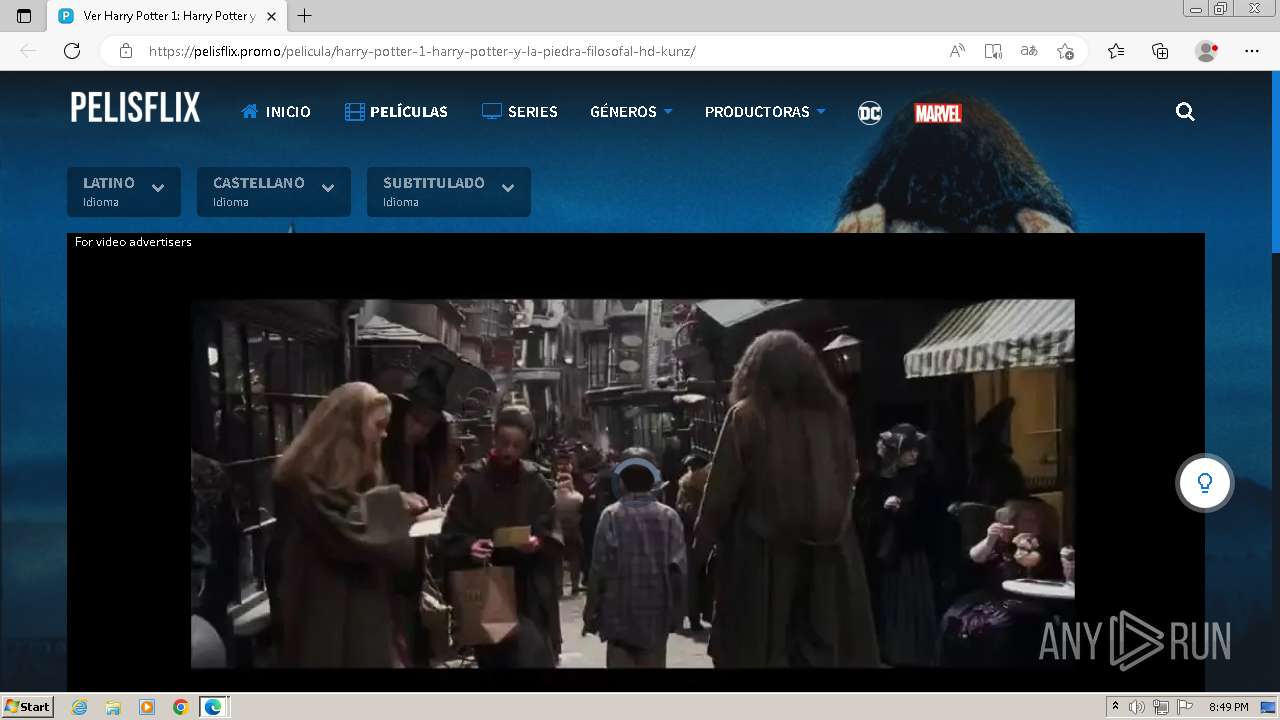Refresh the page with the reload icon
The width and height of the screenshot is (1280, 720).
click(x=72, y=51)
